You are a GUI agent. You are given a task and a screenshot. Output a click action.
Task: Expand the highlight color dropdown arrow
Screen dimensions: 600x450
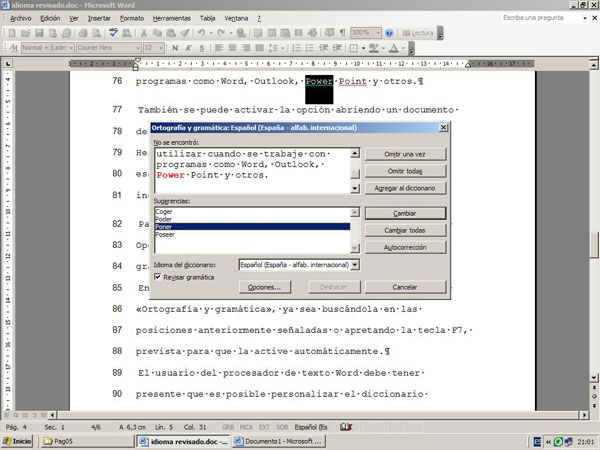383,48
